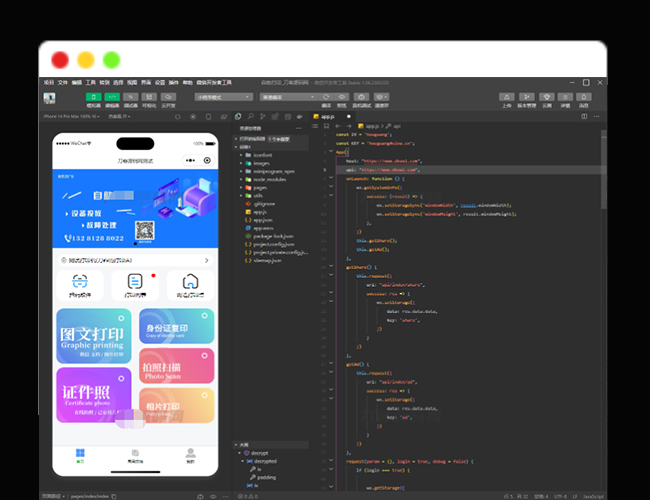
Task: Expand the utils folder in file tree
Action: [257, 196]
